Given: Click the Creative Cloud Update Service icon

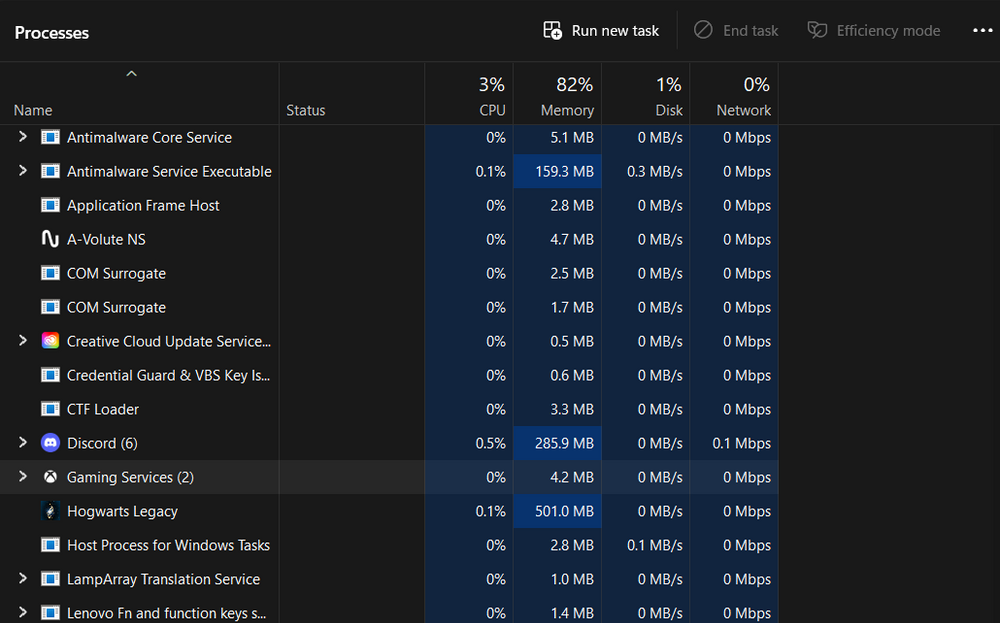Looking at the screenshot, I should coord(50,341).
